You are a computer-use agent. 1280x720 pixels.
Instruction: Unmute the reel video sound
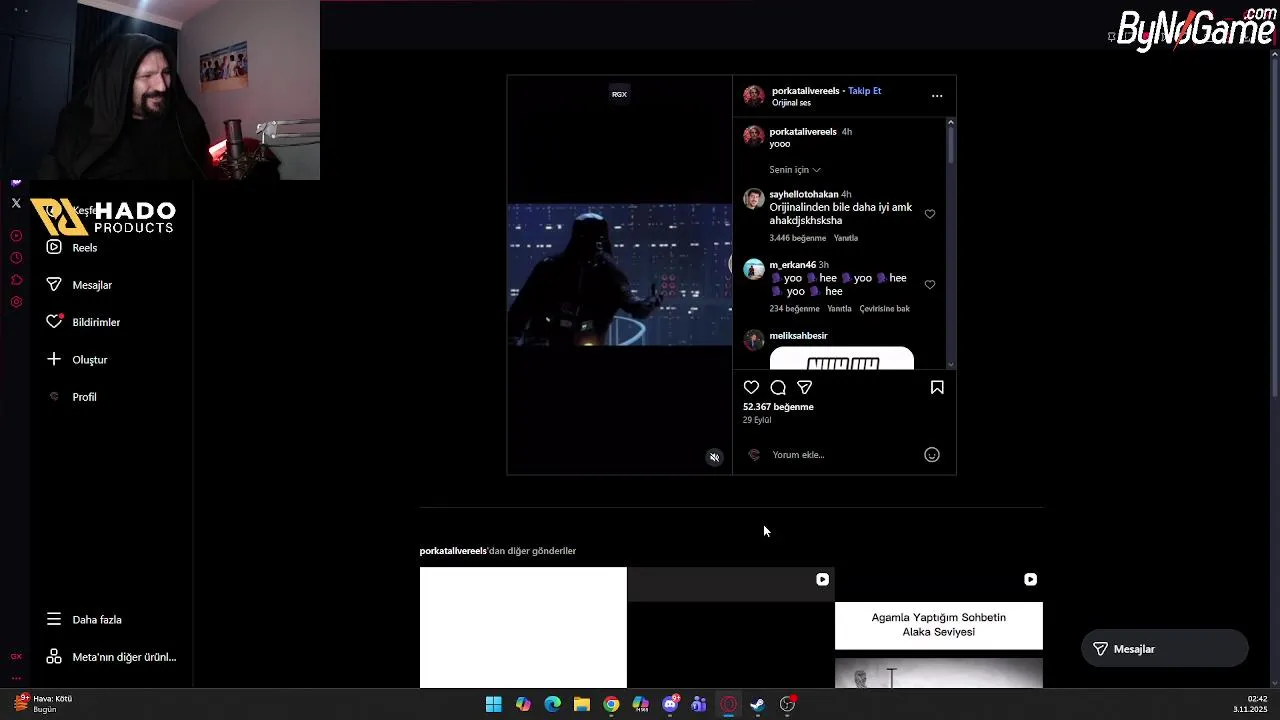click(714, 457)
